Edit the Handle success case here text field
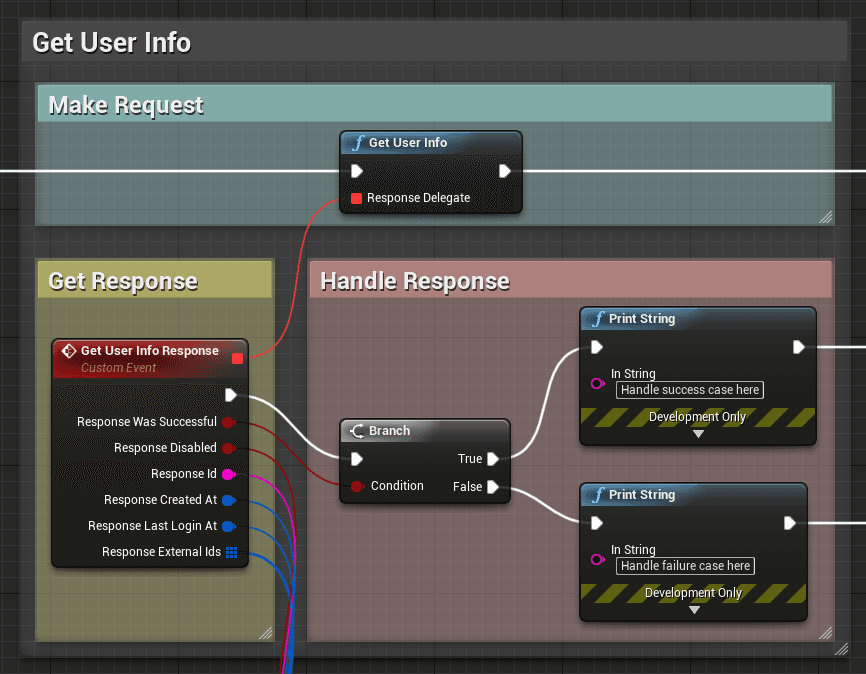This screenshot has height=674, width=866. [689, 390]
